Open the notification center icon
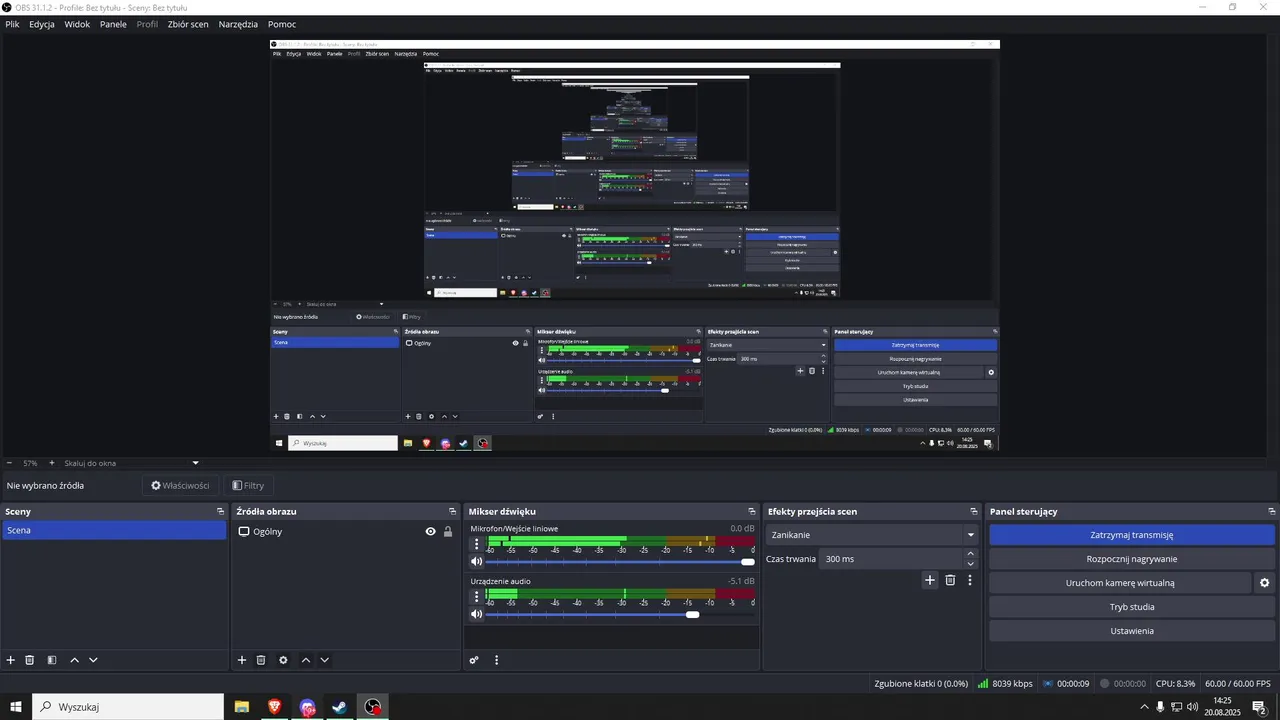This screenshot has height=720, width=1280. (1259, 707)
